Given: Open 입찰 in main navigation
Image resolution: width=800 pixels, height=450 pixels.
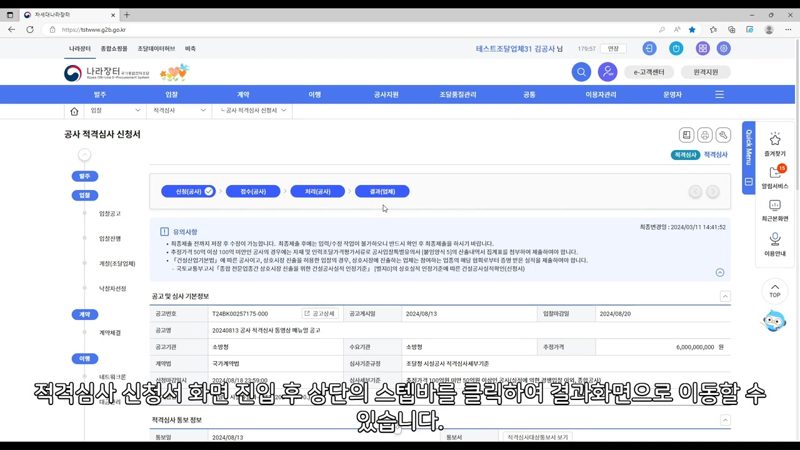Looking at the screenshot, I should coord(171,94).
